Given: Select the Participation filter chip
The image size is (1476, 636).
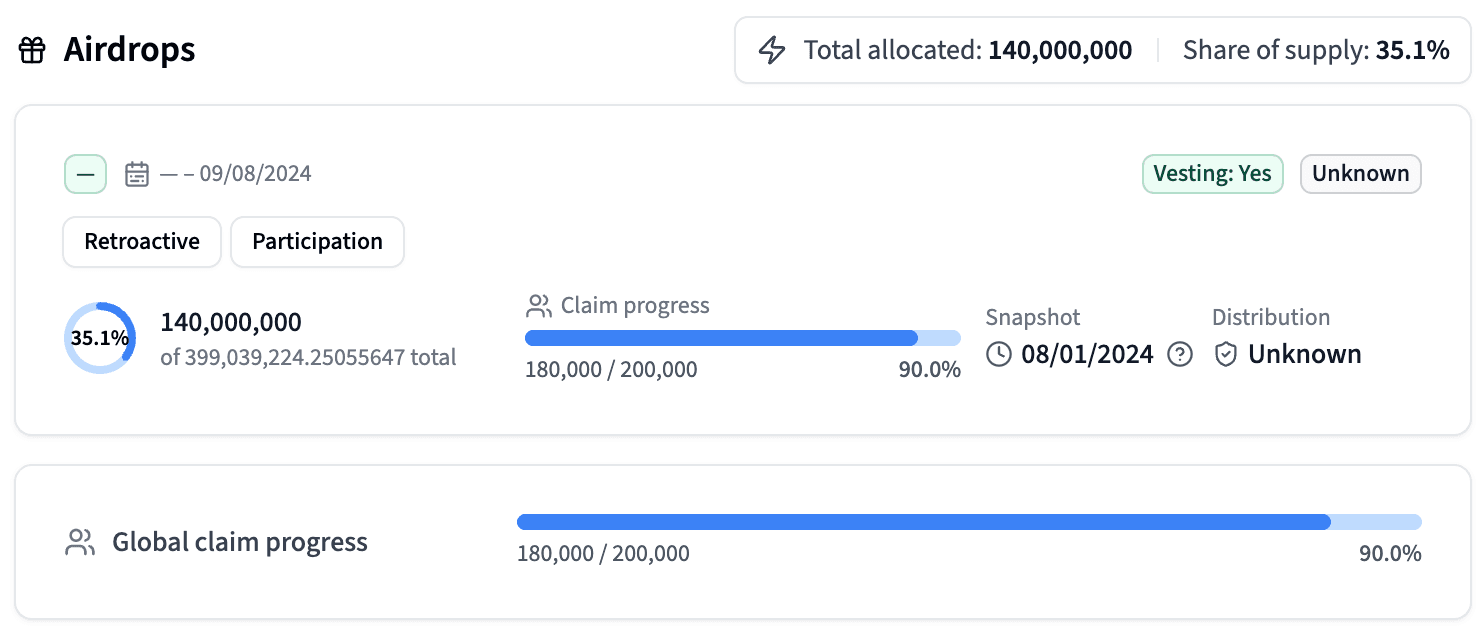Looking at the screenshot, I should point(317,241).
